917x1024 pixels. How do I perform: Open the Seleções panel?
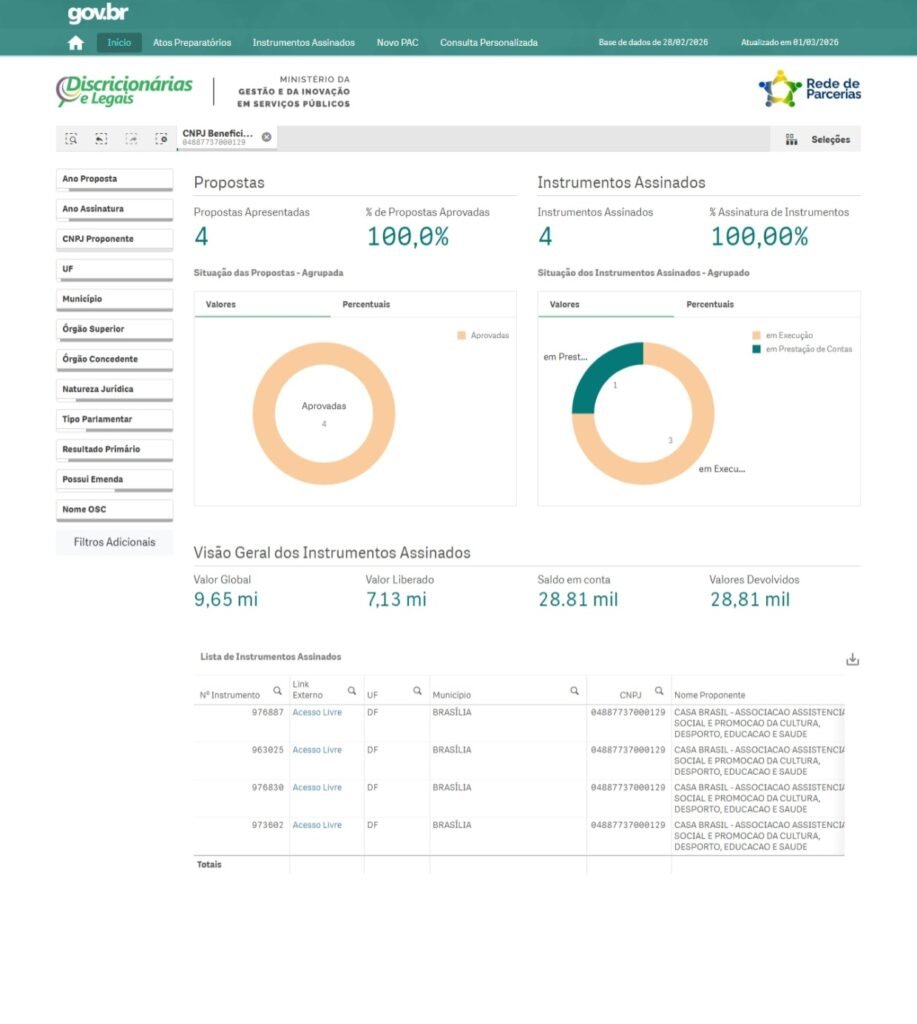click(x=819, y=140)
